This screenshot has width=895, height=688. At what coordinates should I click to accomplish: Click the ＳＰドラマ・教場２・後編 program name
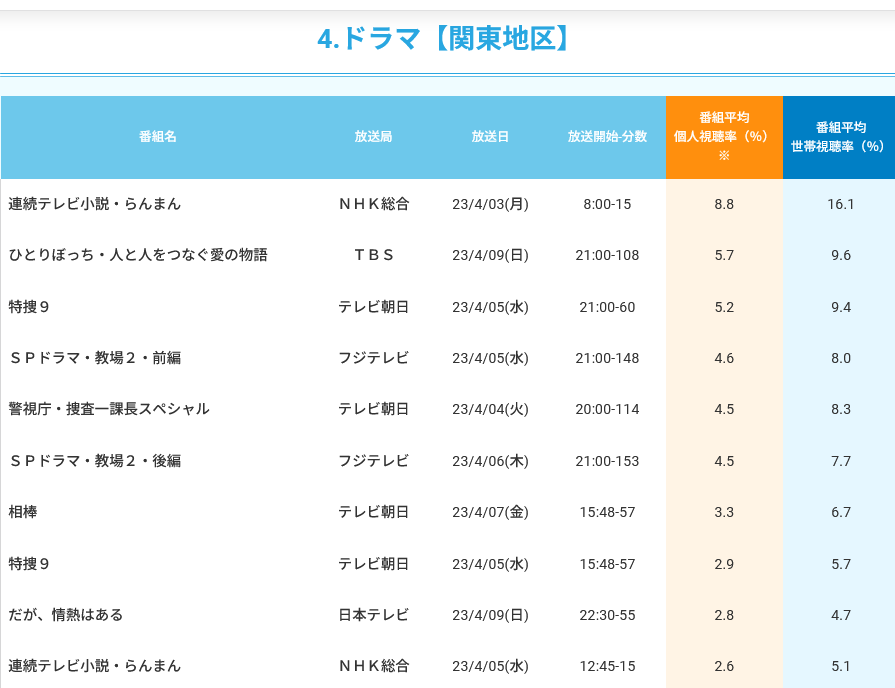tap(95, 461)
